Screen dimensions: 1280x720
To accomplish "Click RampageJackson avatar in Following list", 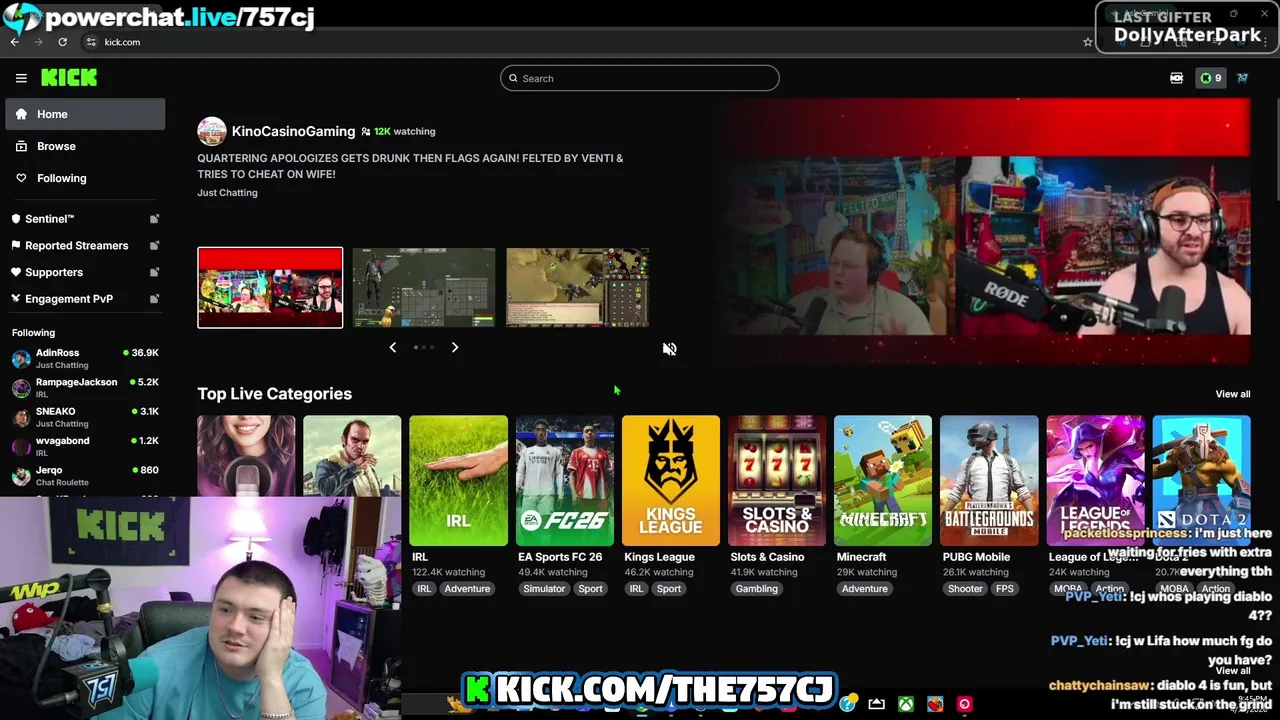I will coord(21,388).
